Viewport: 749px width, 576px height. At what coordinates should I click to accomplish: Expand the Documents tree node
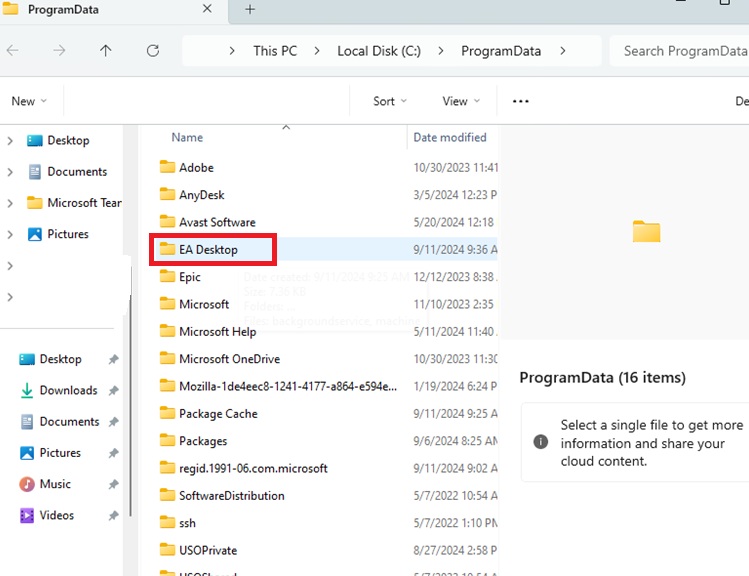pos(10,172)
